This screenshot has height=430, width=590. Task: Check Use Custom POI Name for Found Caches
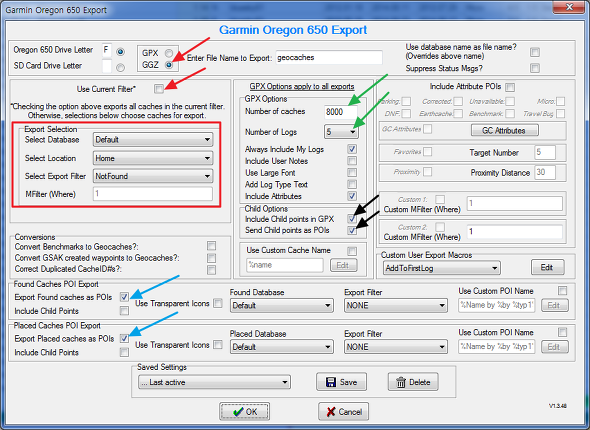click(562, 291)
